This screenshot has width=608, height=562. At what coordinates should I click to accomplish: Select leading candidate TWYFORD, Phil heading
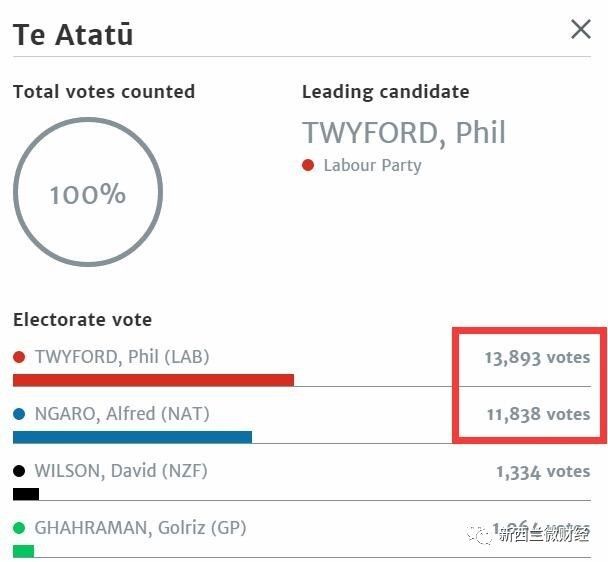pos(404,133)
